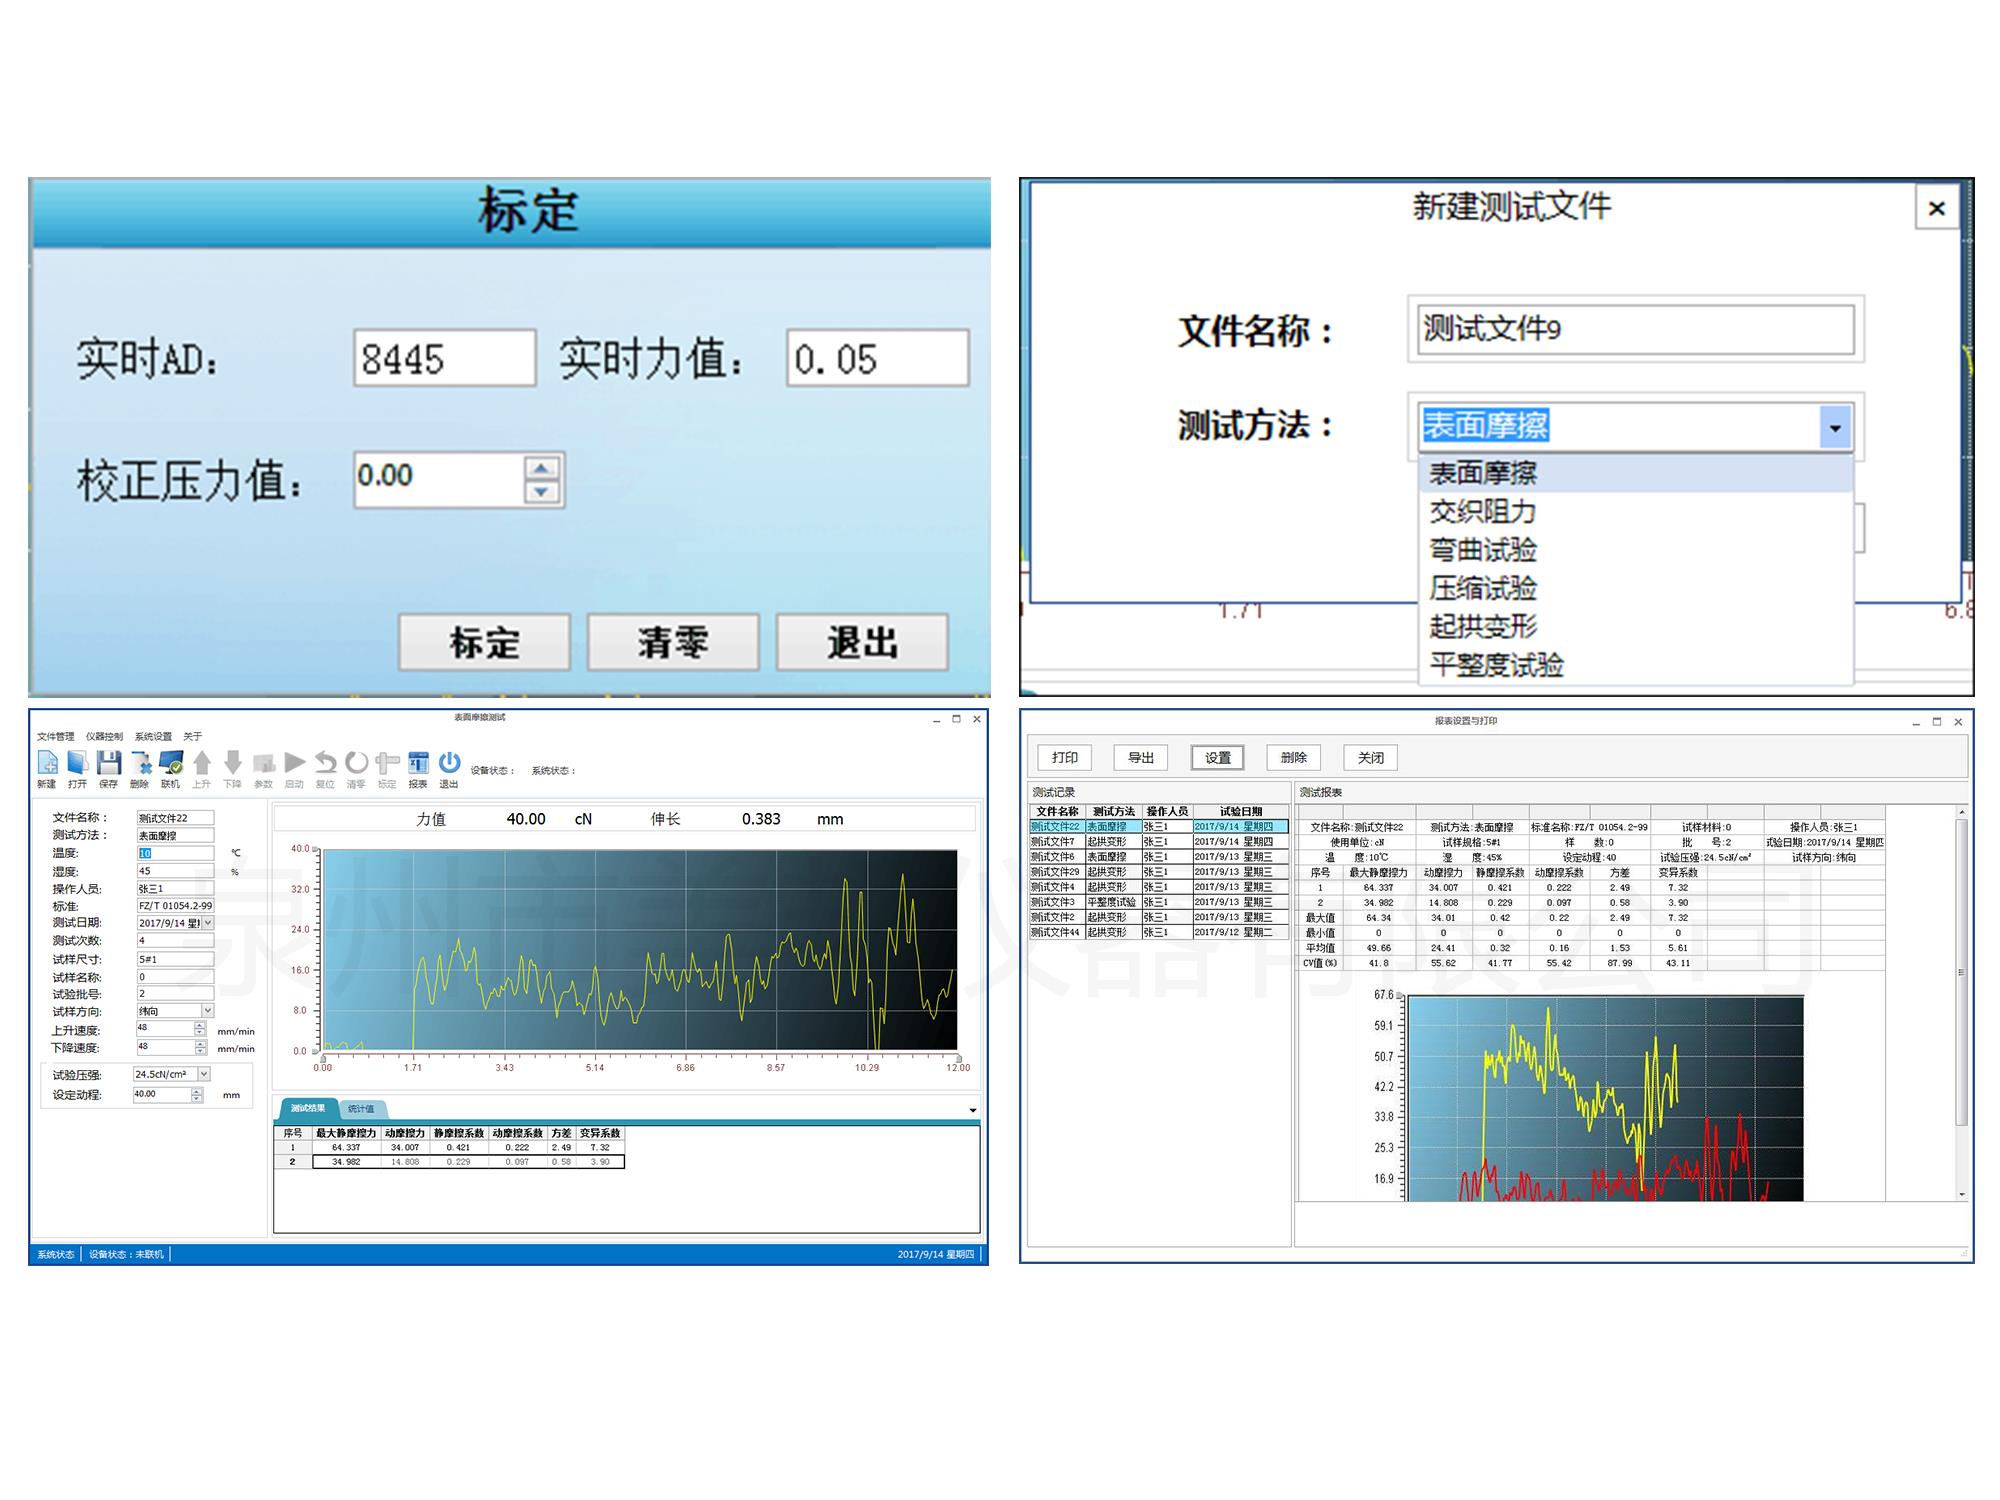Open the 试样方向 dropdown
The width and height of the screenshot is (2000, 1500).
click(207, 1011)
